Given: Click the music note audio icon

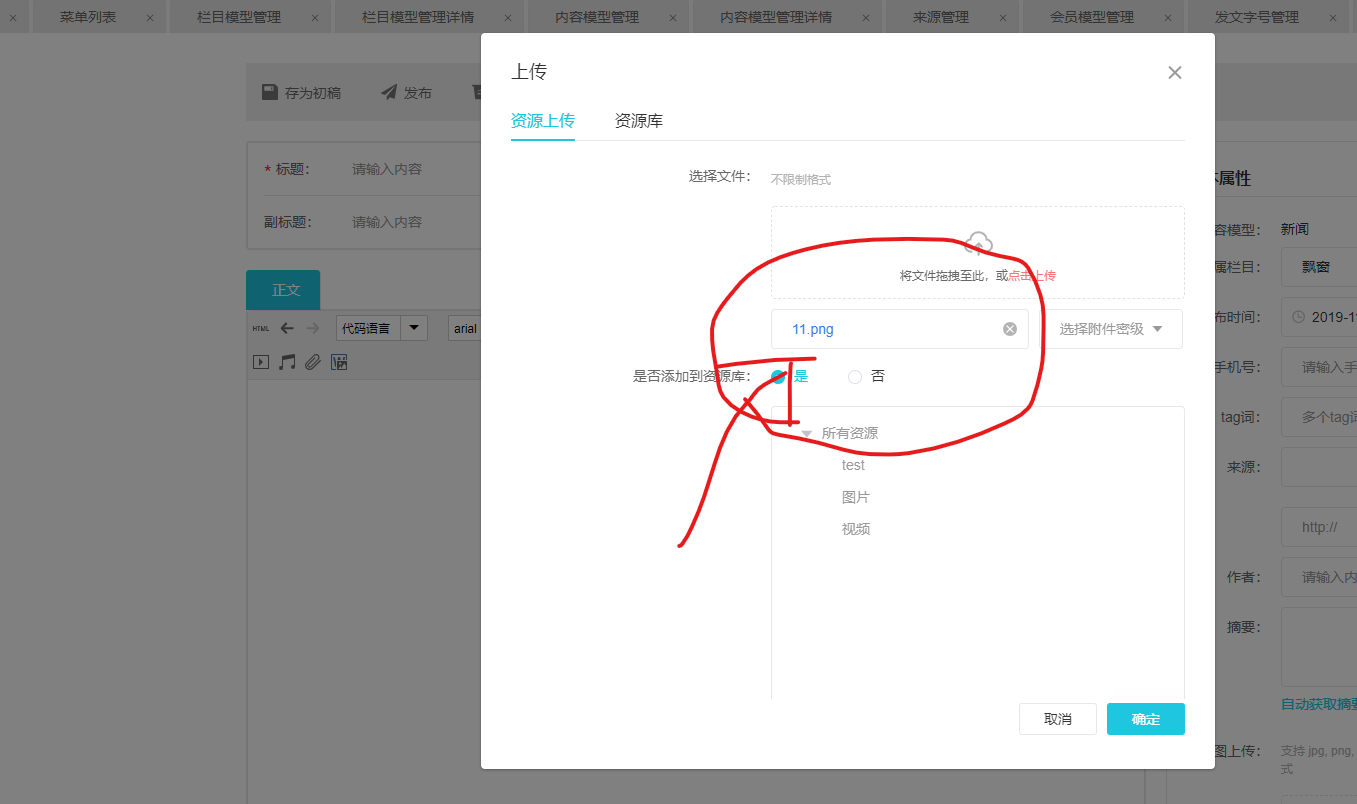Looking at the screenshot, I should pos(287,362).
